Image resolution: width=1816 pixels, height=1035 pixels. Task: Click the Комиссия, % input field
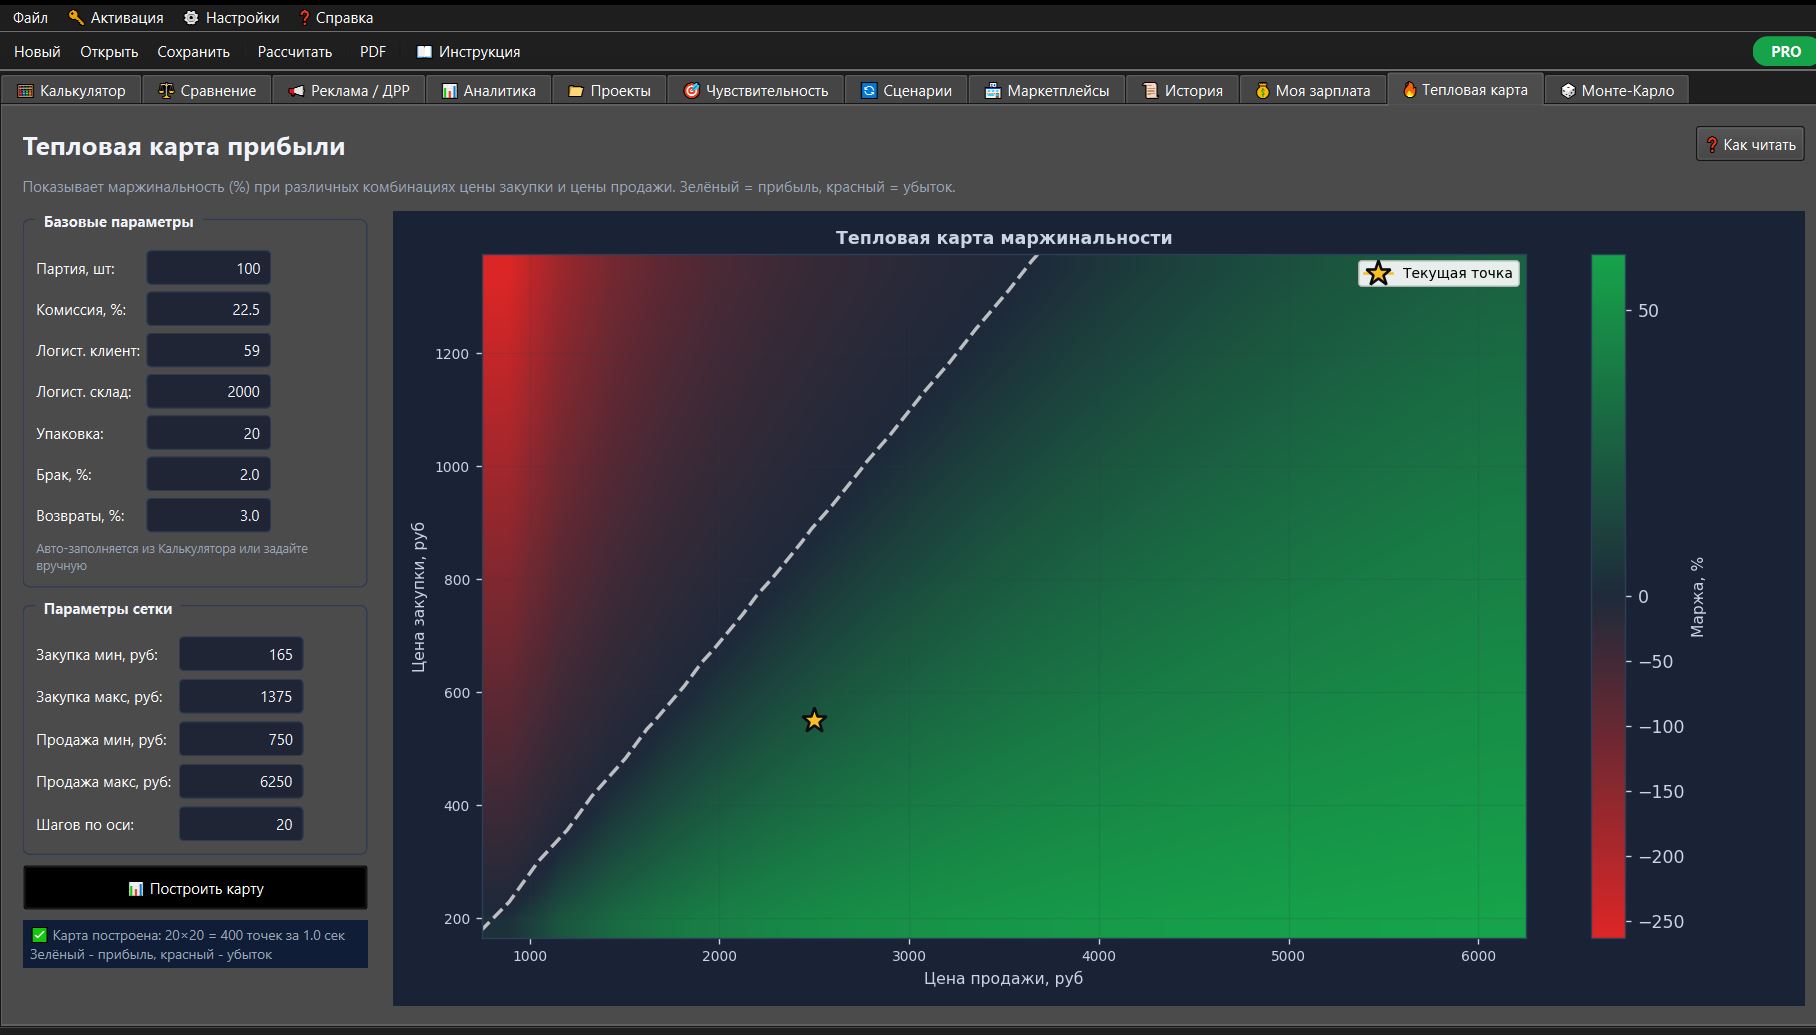coord(209,309)
